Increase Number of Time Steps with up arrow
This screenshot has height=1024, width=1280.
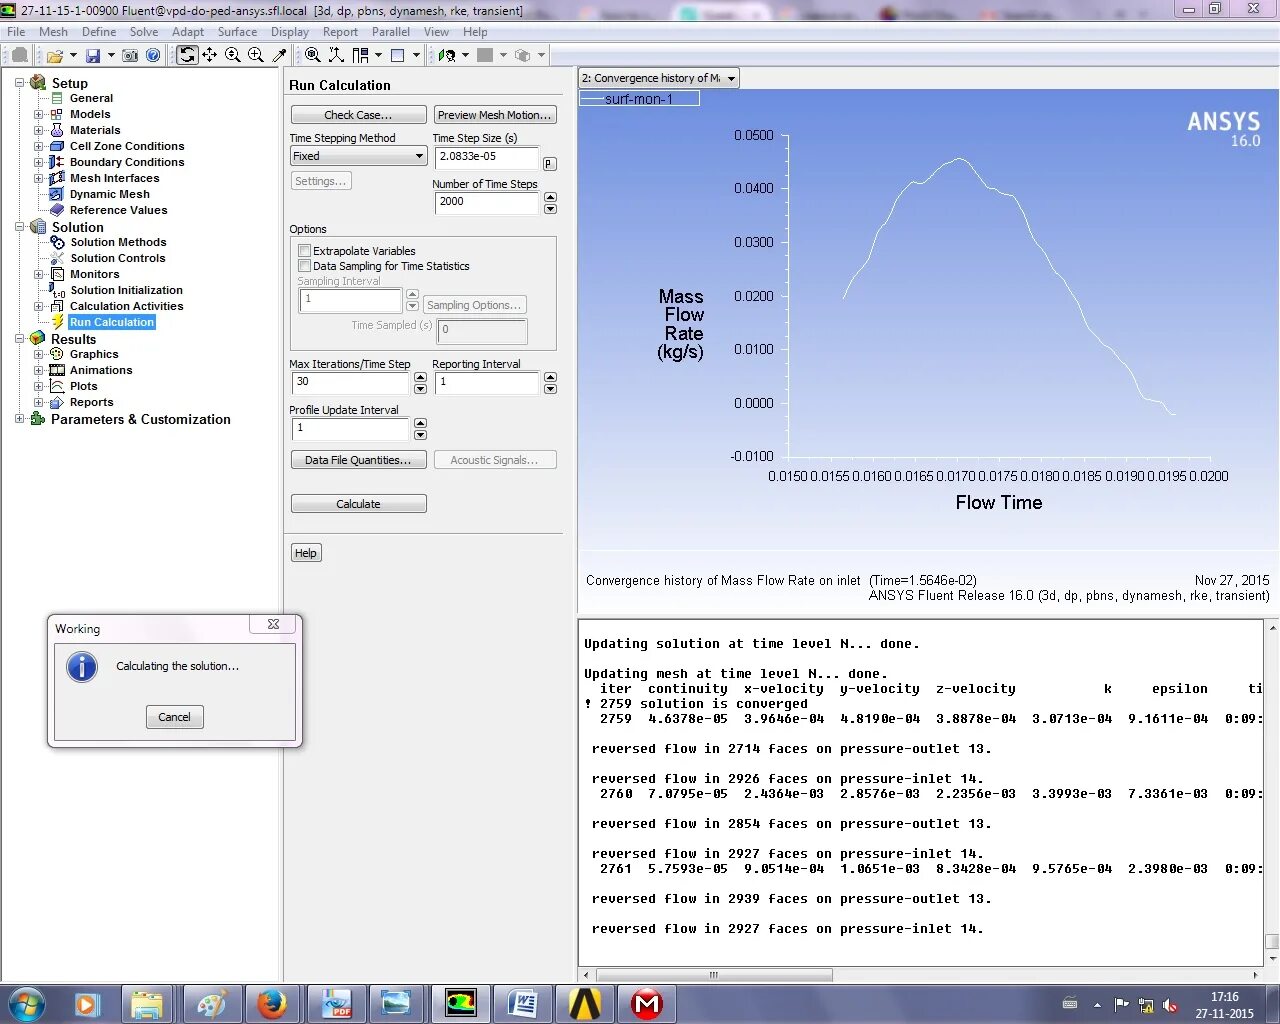[551, 197]
